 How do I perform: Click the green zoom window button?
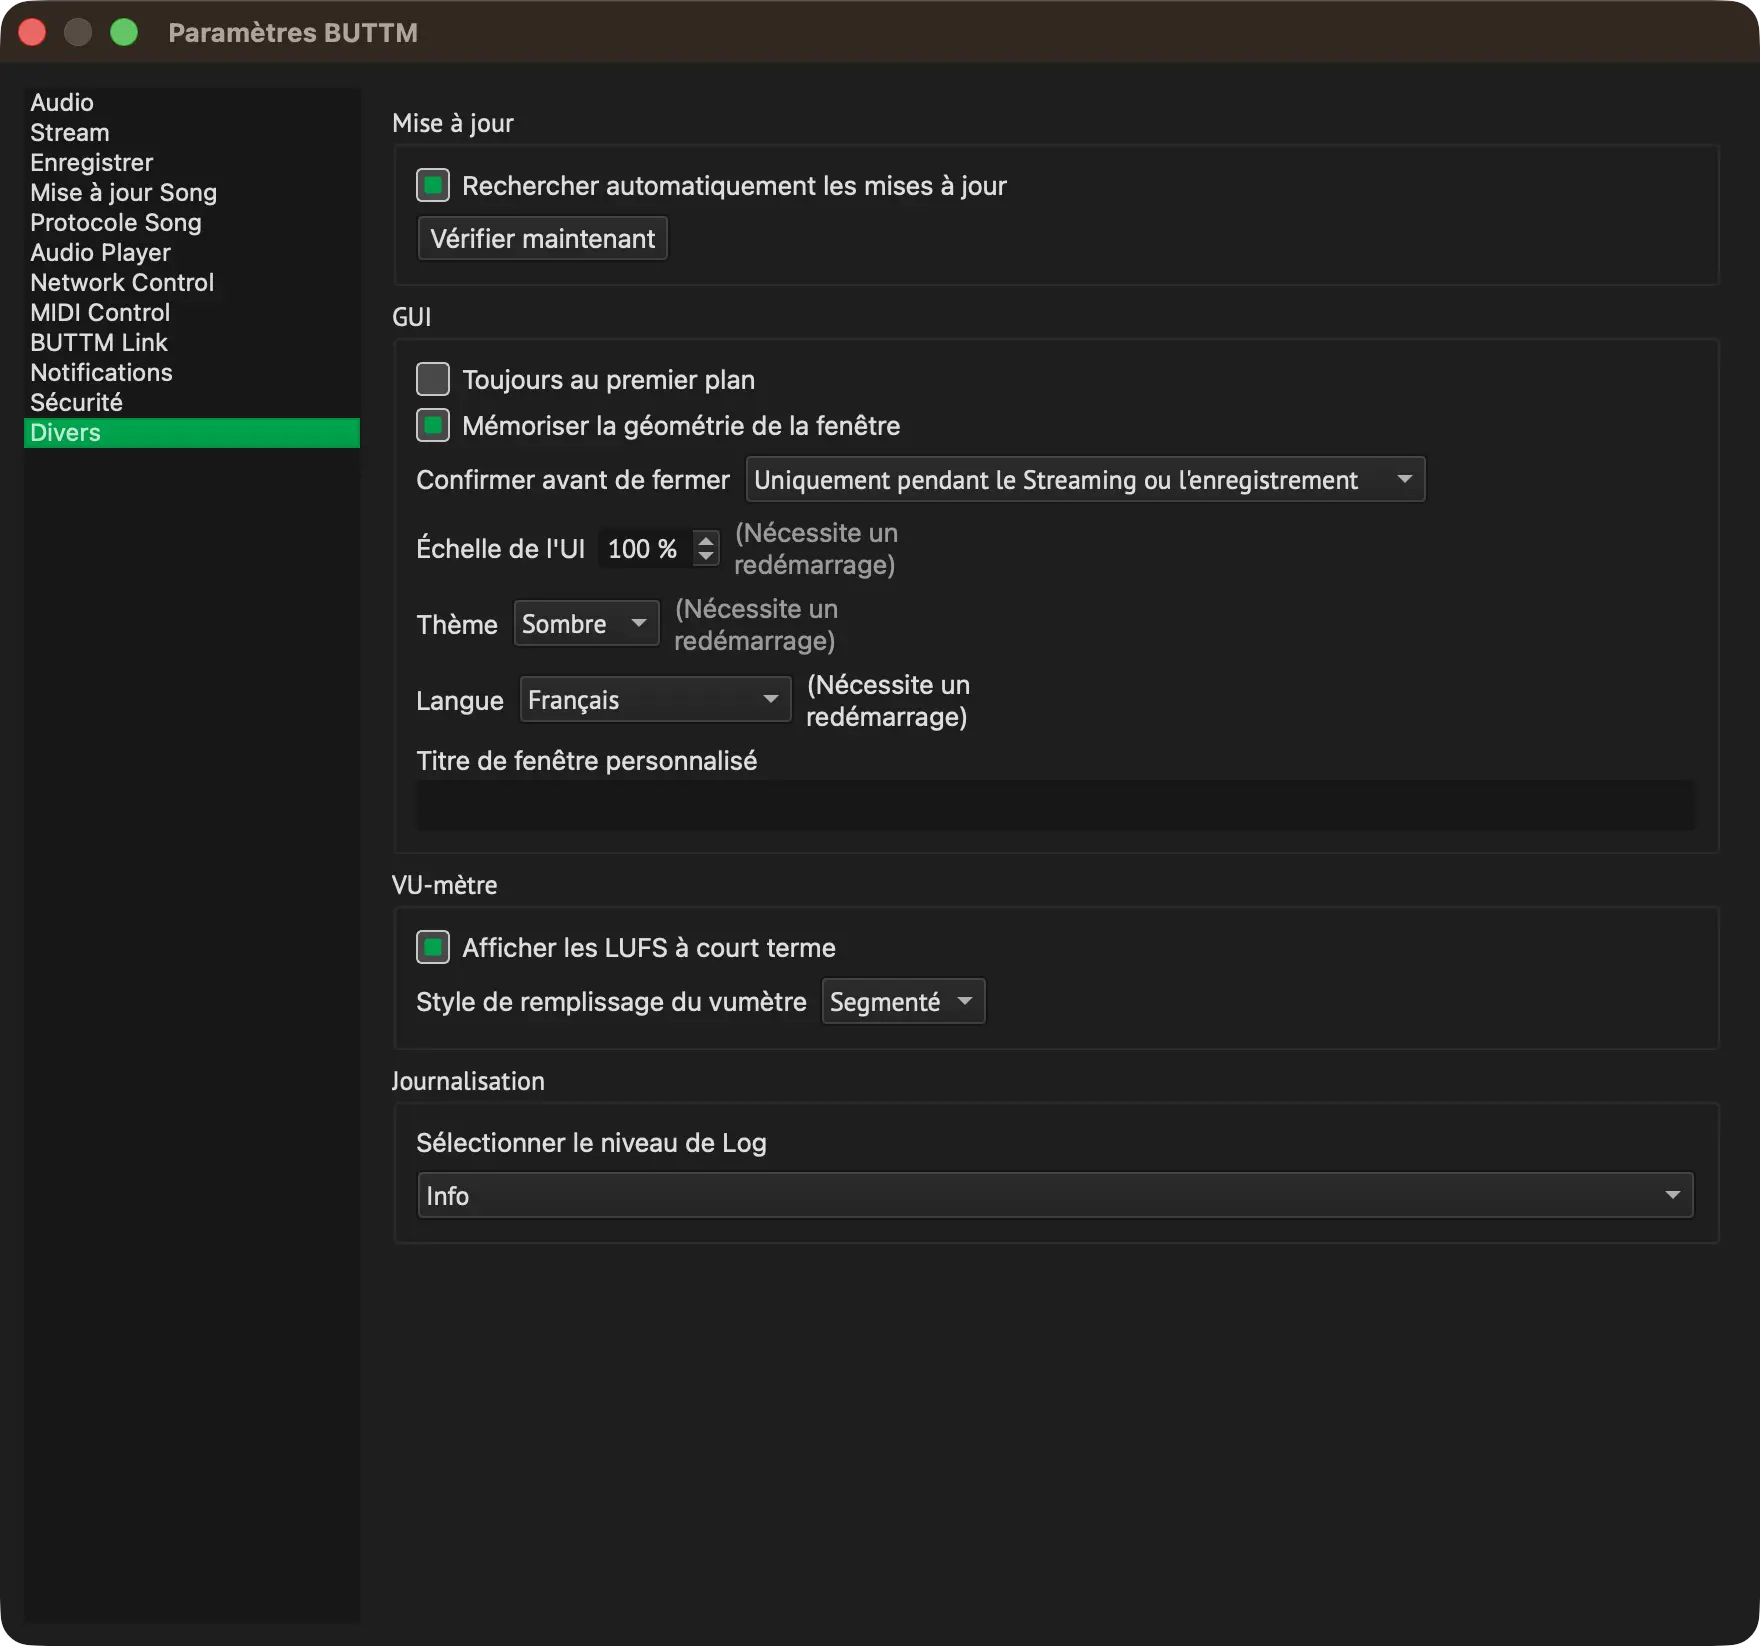pos(124,32)
